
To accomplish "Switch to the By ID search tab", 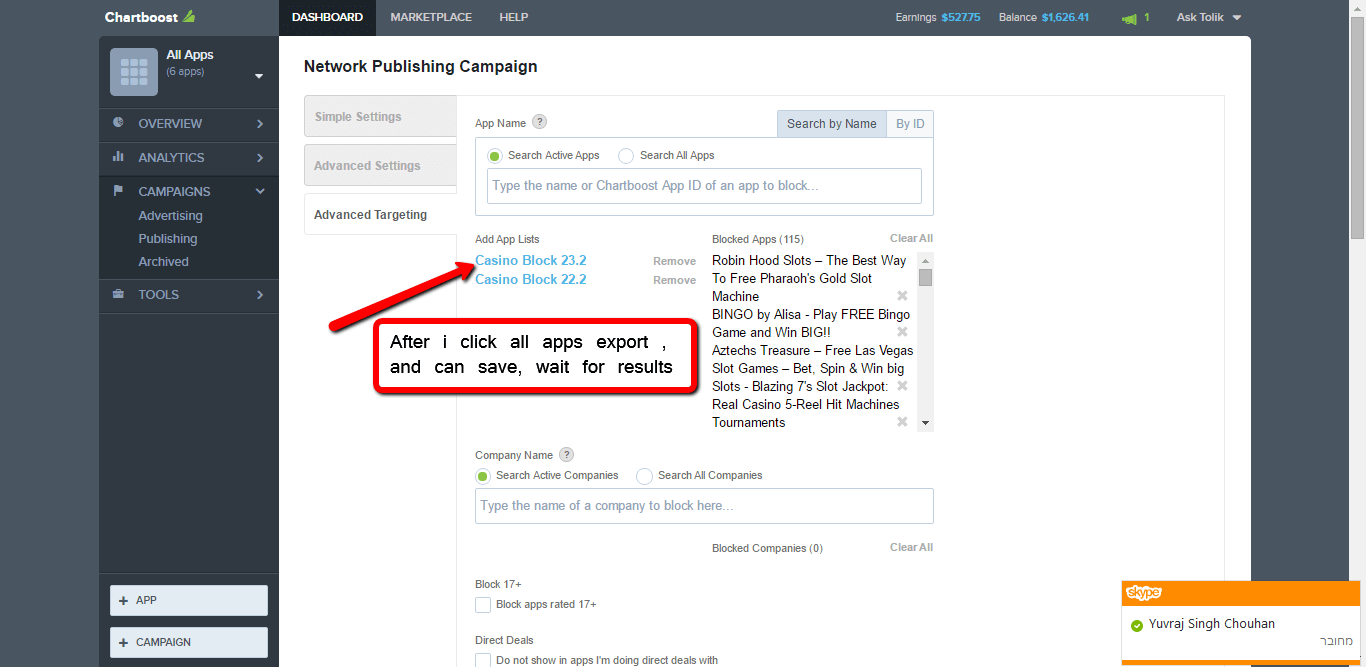I will click(x=910, y=124).
